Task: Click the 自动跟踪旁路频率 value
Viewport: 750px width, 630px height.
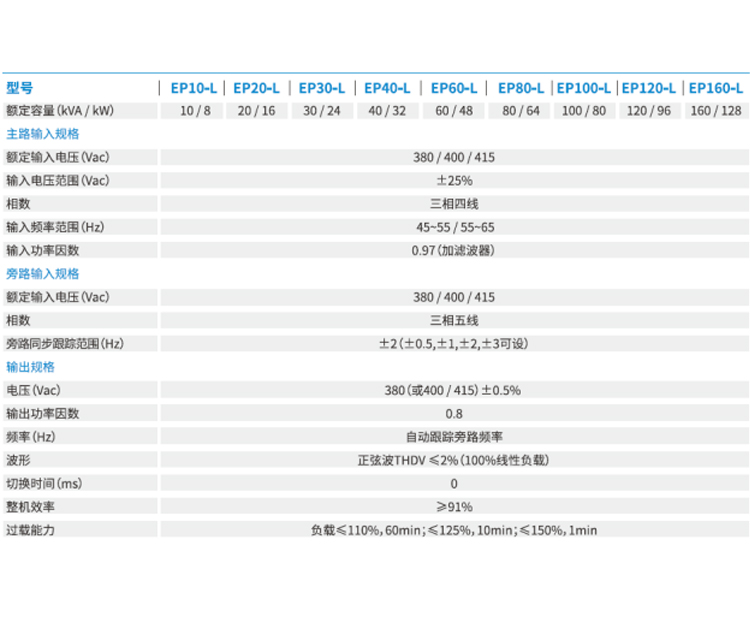Action: [x=454, y=437]
